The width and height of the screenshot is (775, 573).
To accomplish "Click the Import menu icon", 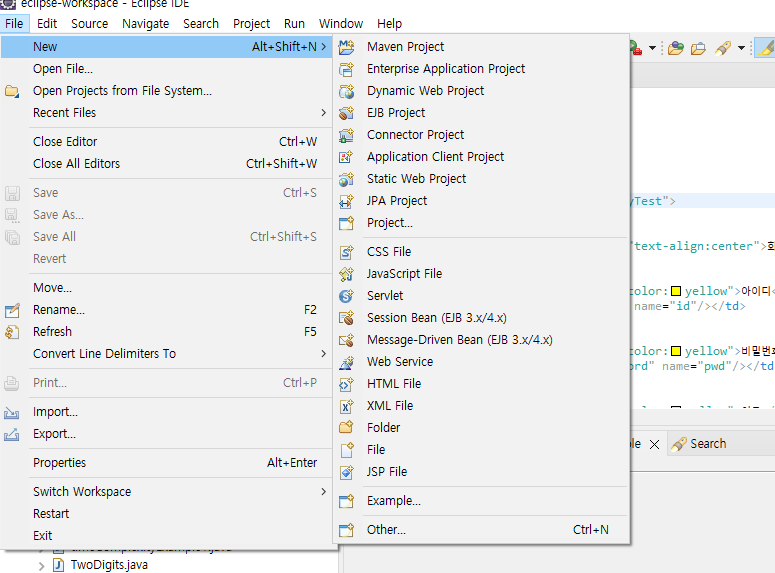I will (12, 412).
